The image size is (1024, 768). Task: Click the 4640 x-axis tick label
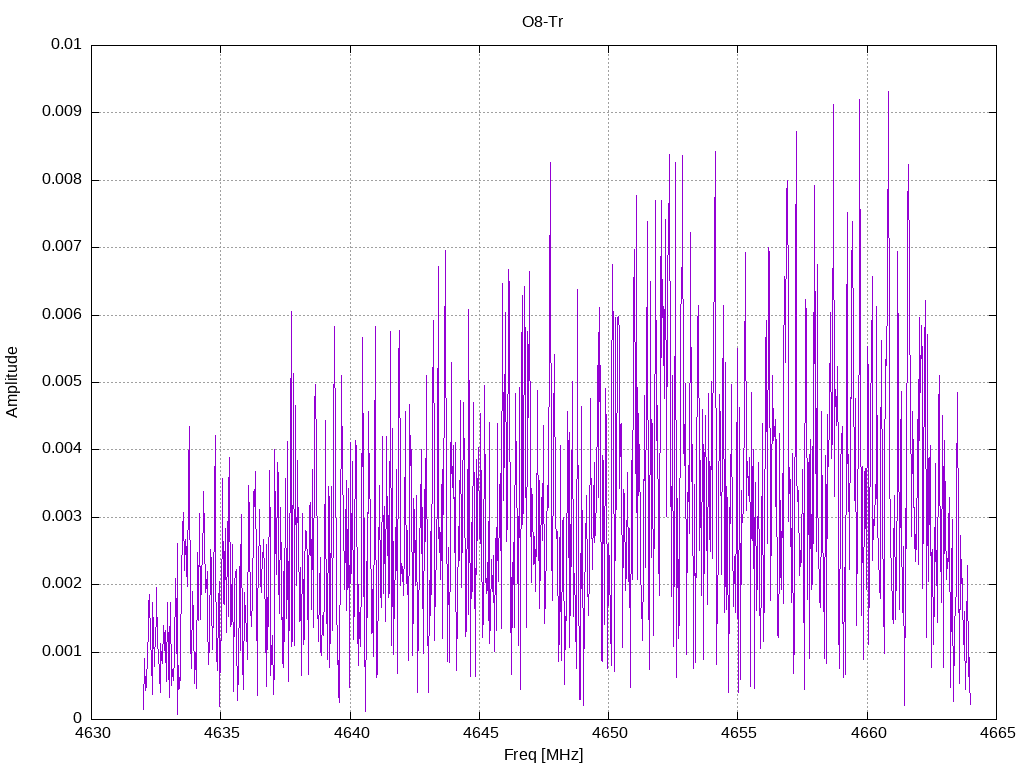351,733
